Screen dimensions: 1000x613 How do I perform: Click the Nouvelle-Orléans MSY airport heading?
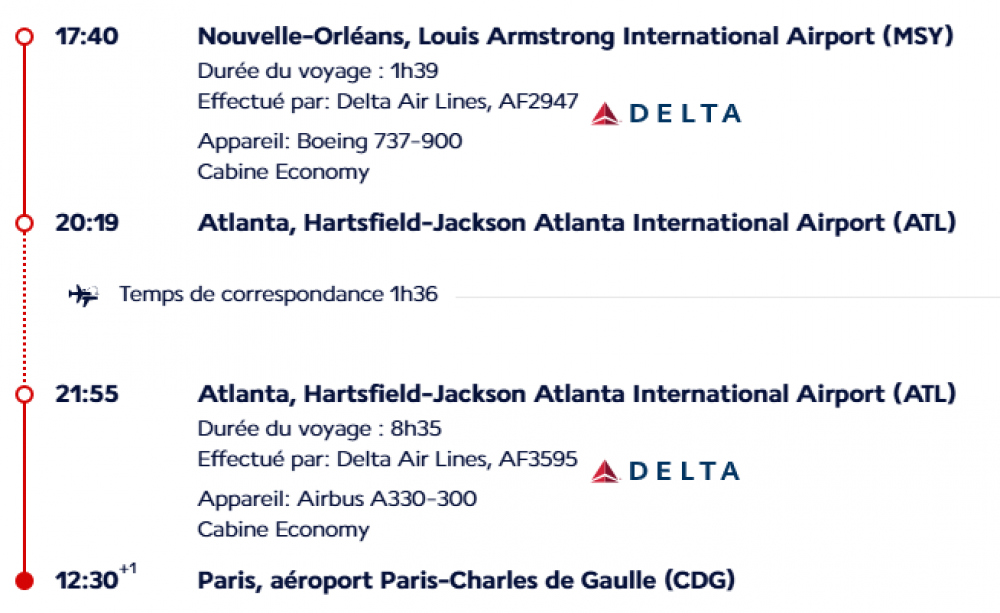tap(575, 37)
